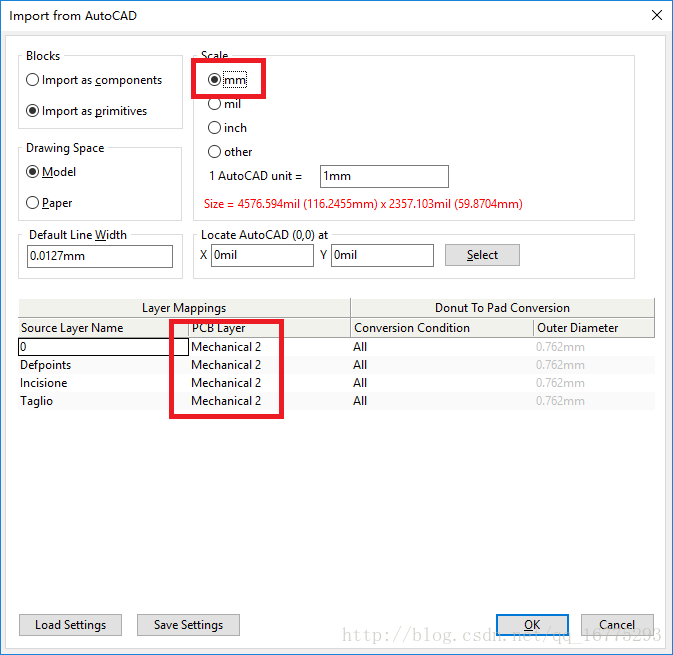This screenshot has height=655, width=673.
Task: Close the Import from AutoCAD window
Action: (x=657, y=15)
